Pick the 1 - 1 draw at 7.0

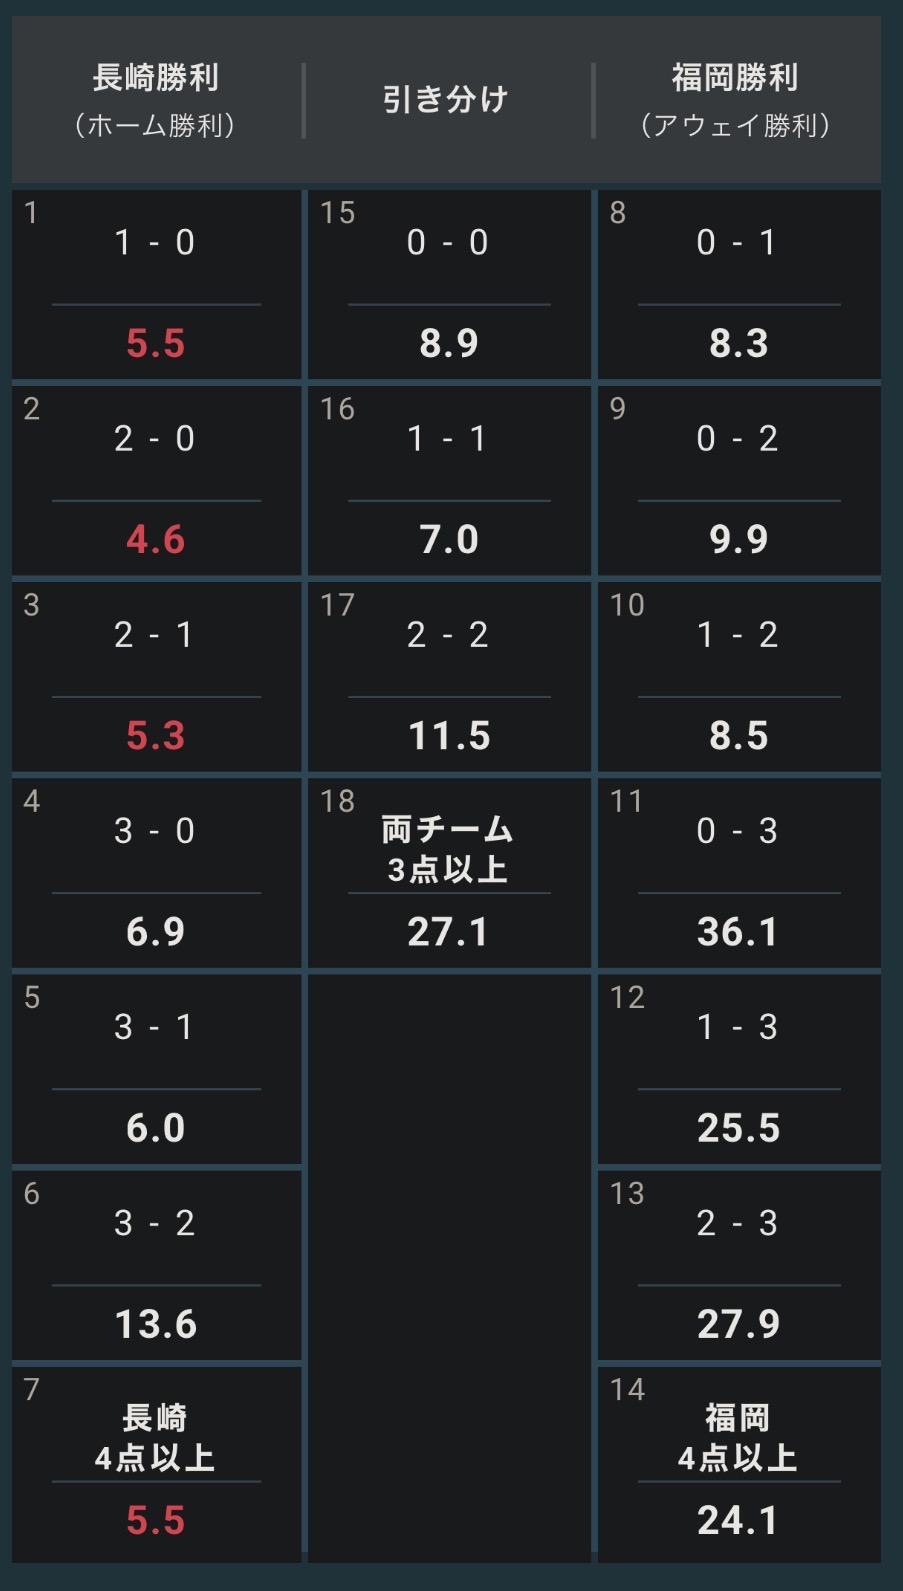(449, 481)
